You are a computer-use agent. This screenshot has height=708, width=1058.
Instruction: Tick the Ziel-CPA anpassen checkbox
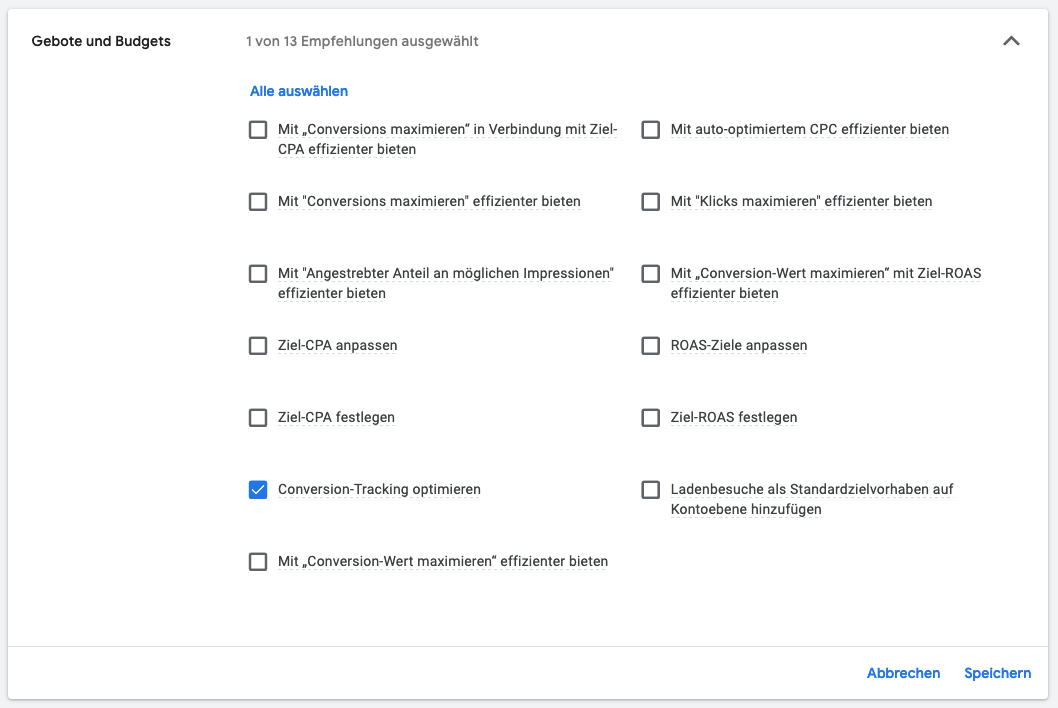click(x=258, y=346)
